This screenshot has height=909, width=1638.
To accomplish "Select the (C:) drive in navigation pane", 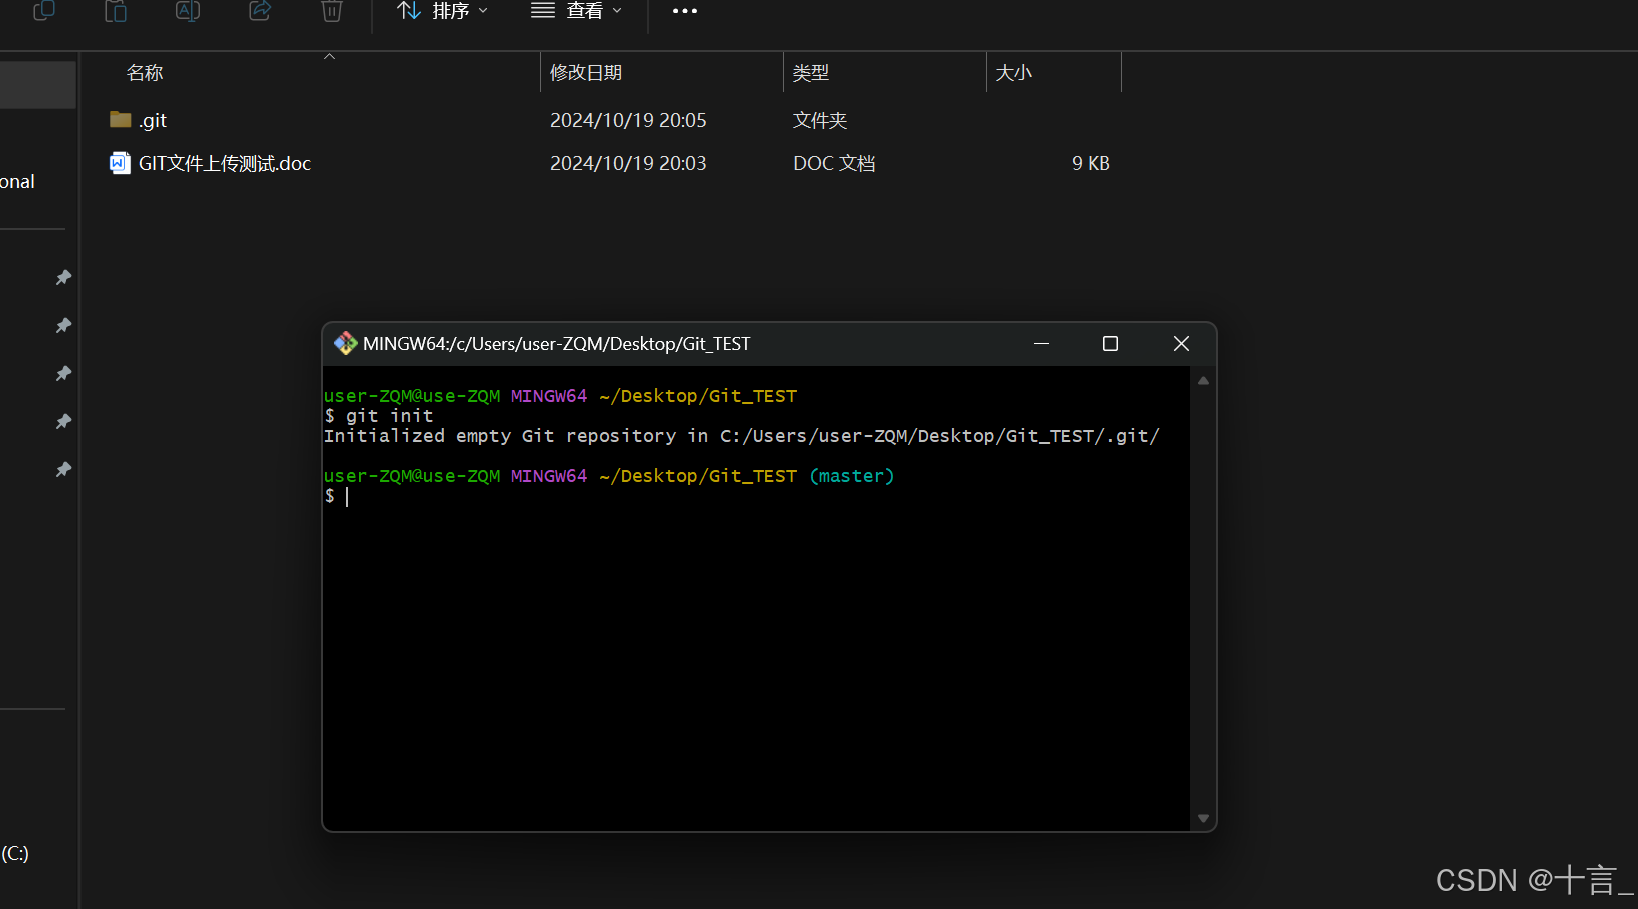I will coord(15,853).
